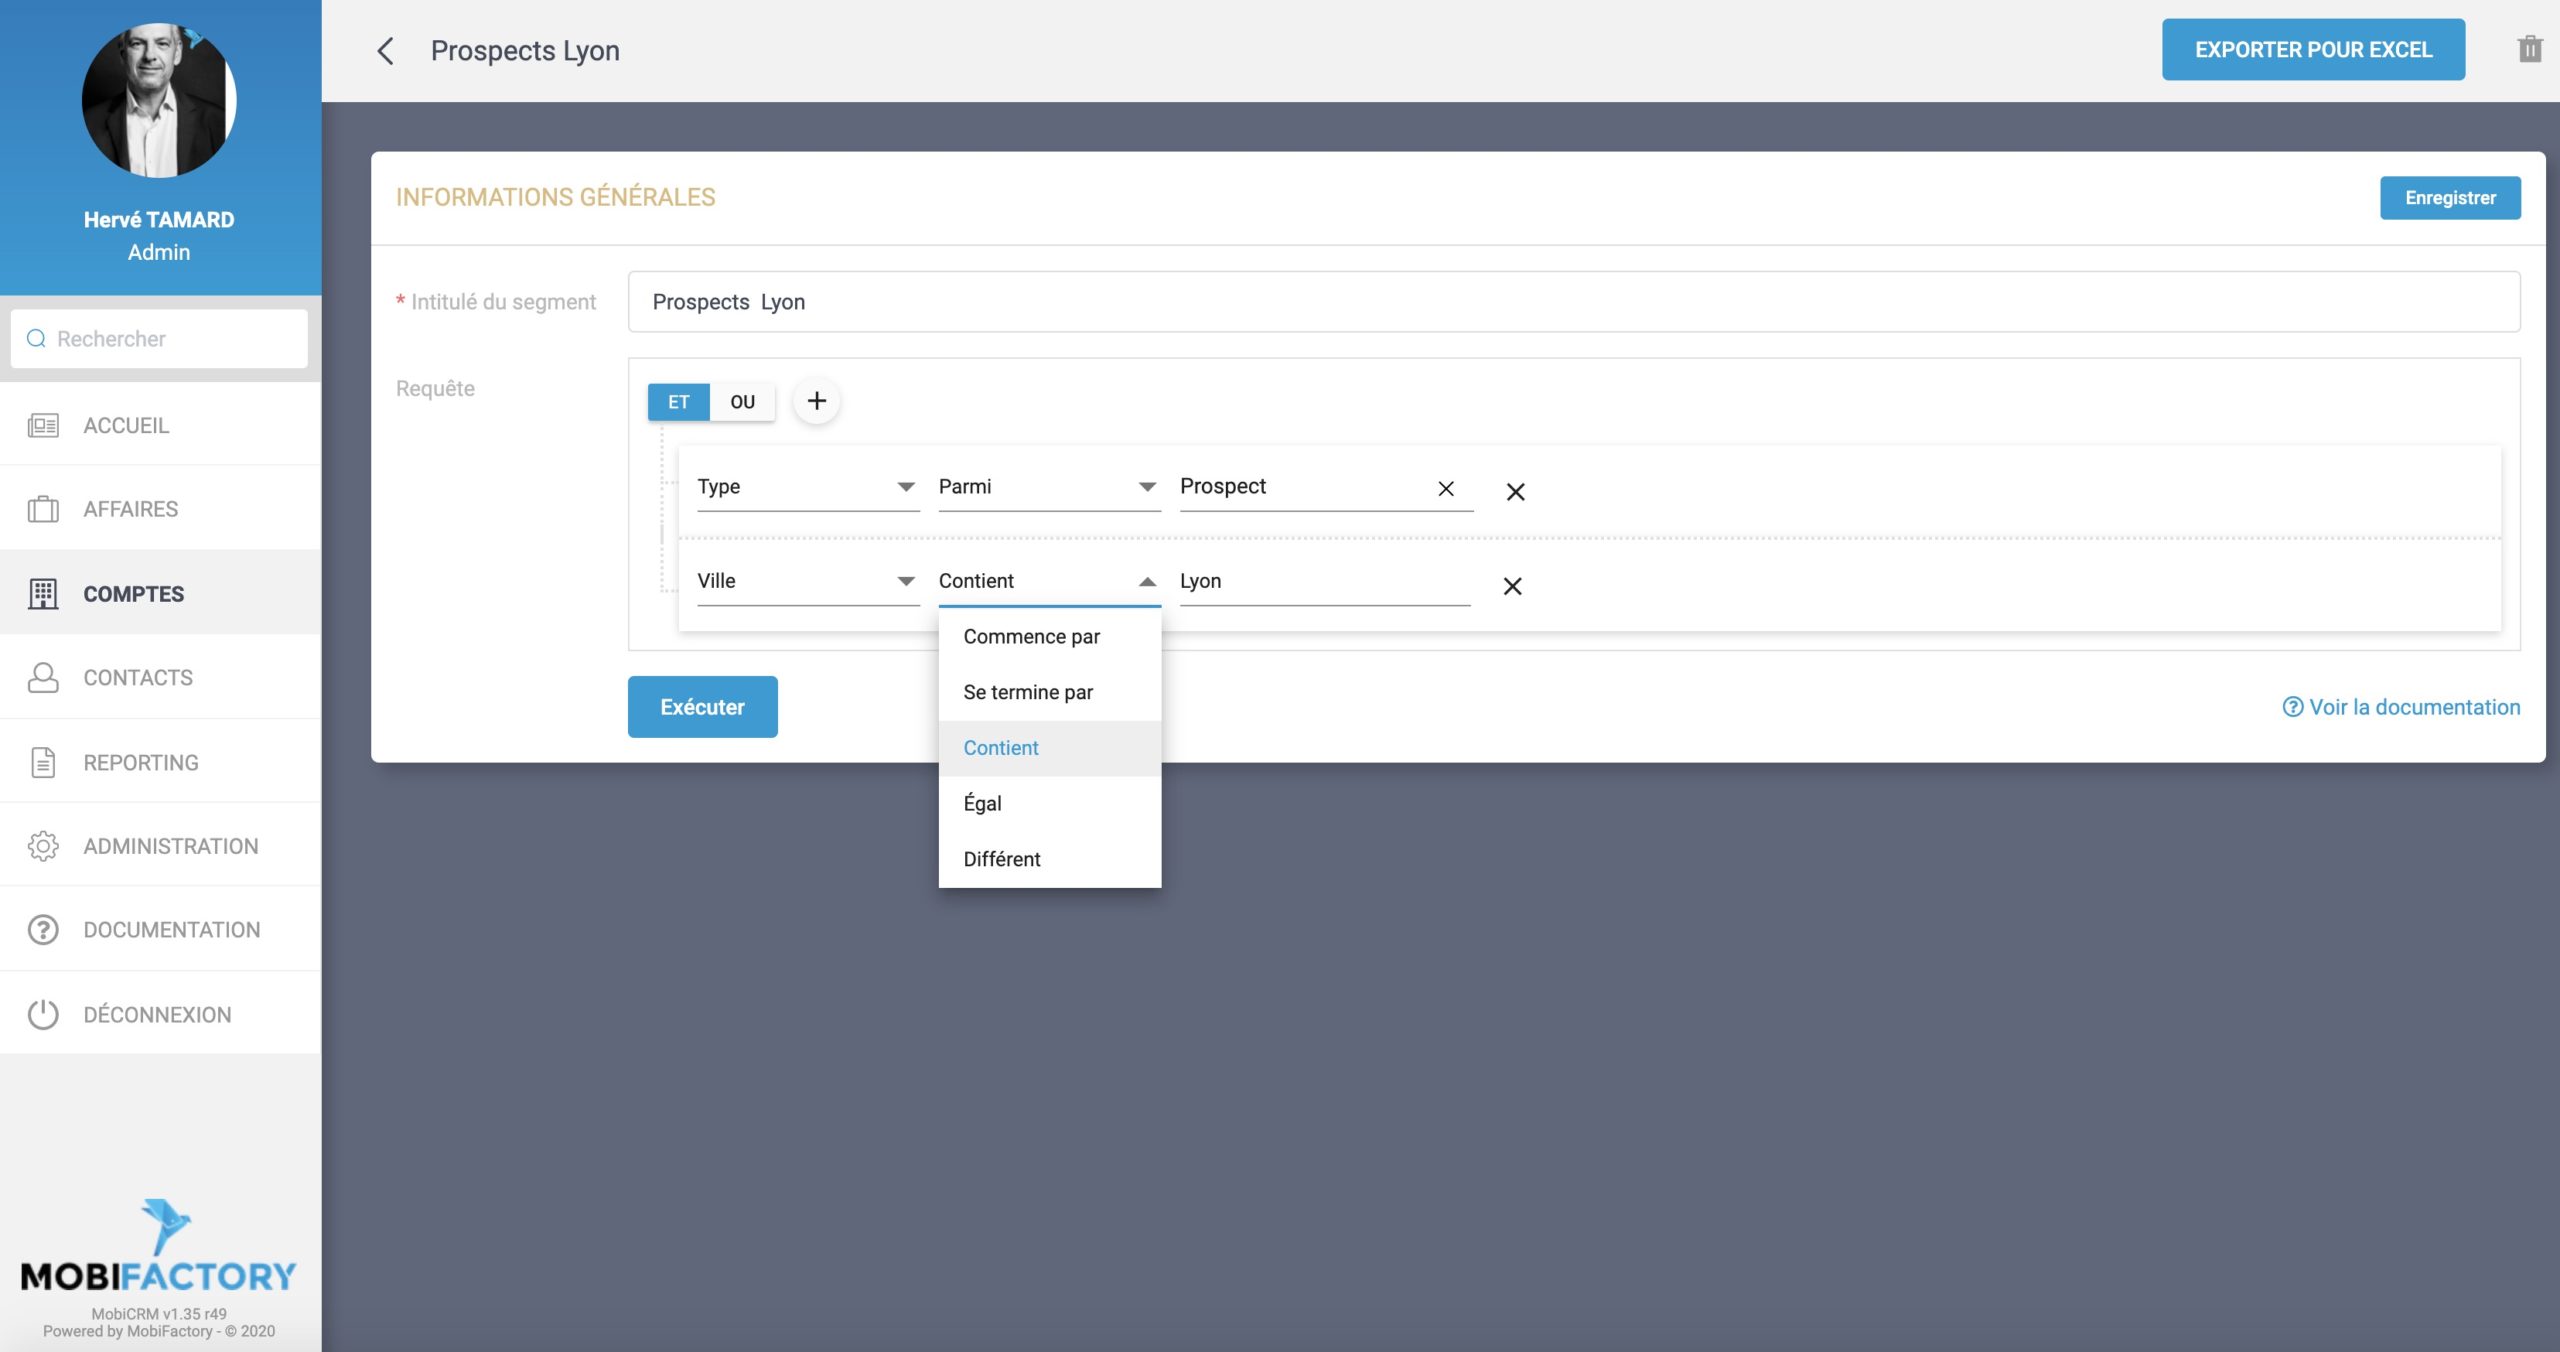
Task: Select the 'Différent' operator option
Action: pyautogui.click(x=1001, y=859)
